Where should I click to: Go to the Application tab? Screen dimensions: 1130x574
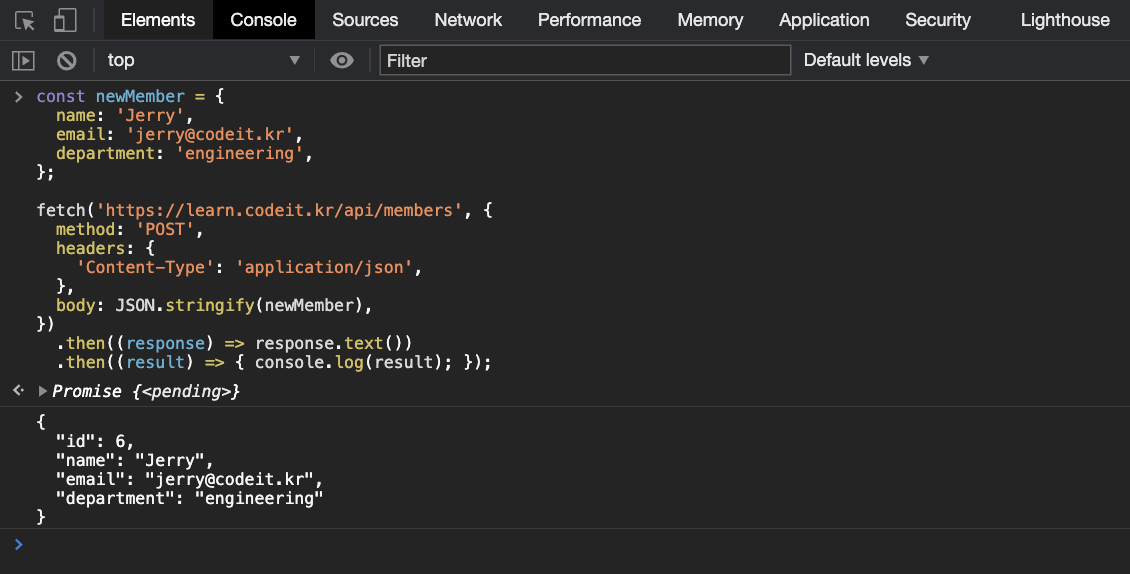tap(824, 20)
